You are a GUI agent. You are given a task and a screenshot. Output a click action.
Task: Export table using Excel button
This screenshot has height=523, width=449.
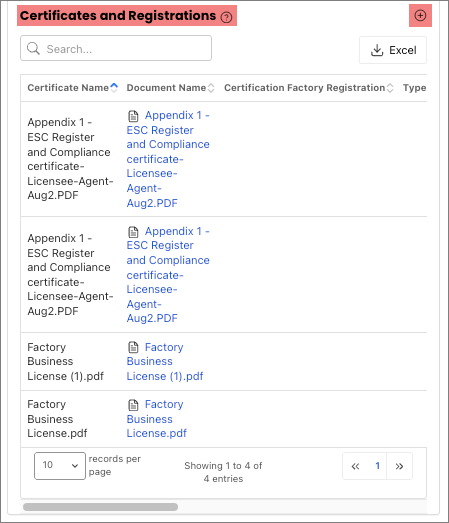pos(393,50)
